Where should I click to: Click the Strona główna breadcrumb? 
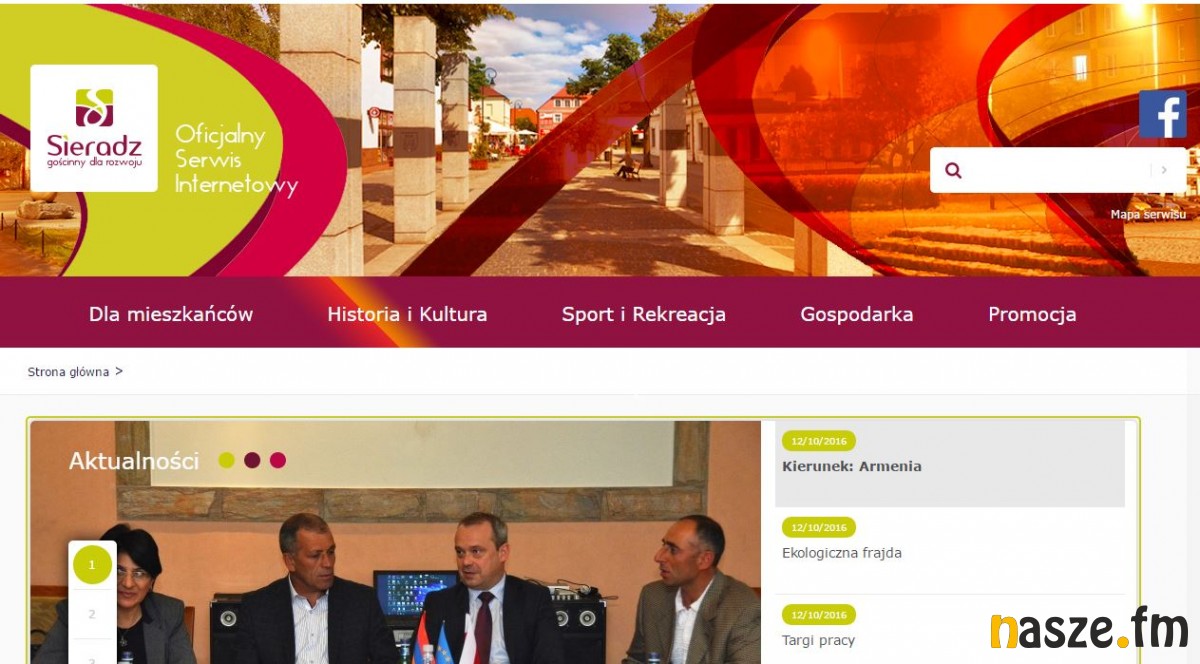pyautogui.click(x=68, y=372)
